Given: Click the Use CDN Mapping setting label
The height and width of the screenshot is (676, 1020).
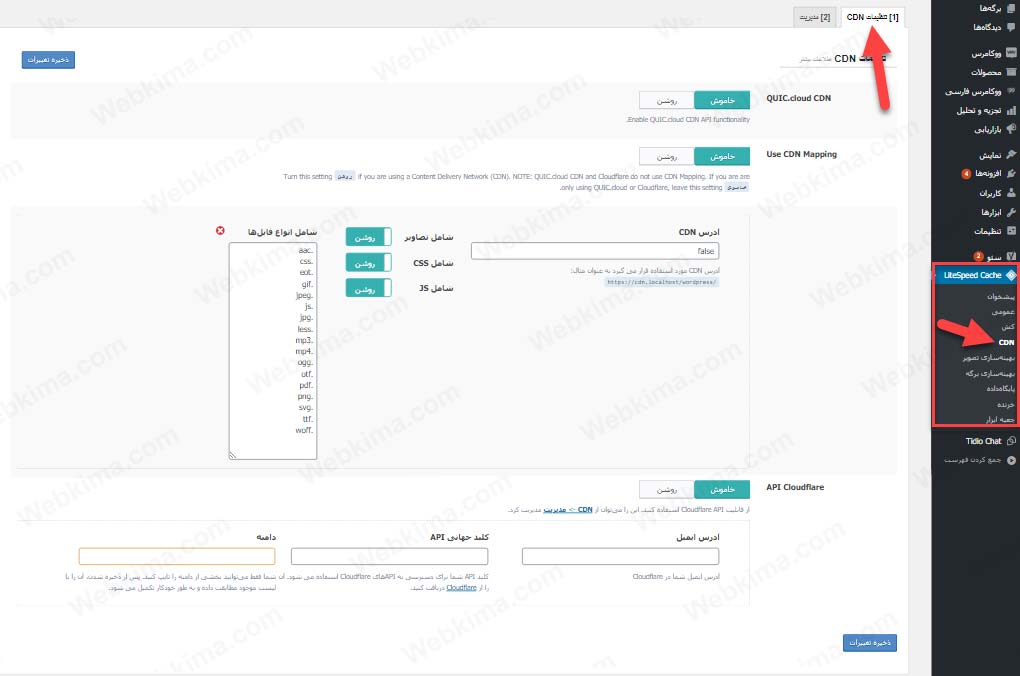Looking at the screenshot, I should coord(801,154).
